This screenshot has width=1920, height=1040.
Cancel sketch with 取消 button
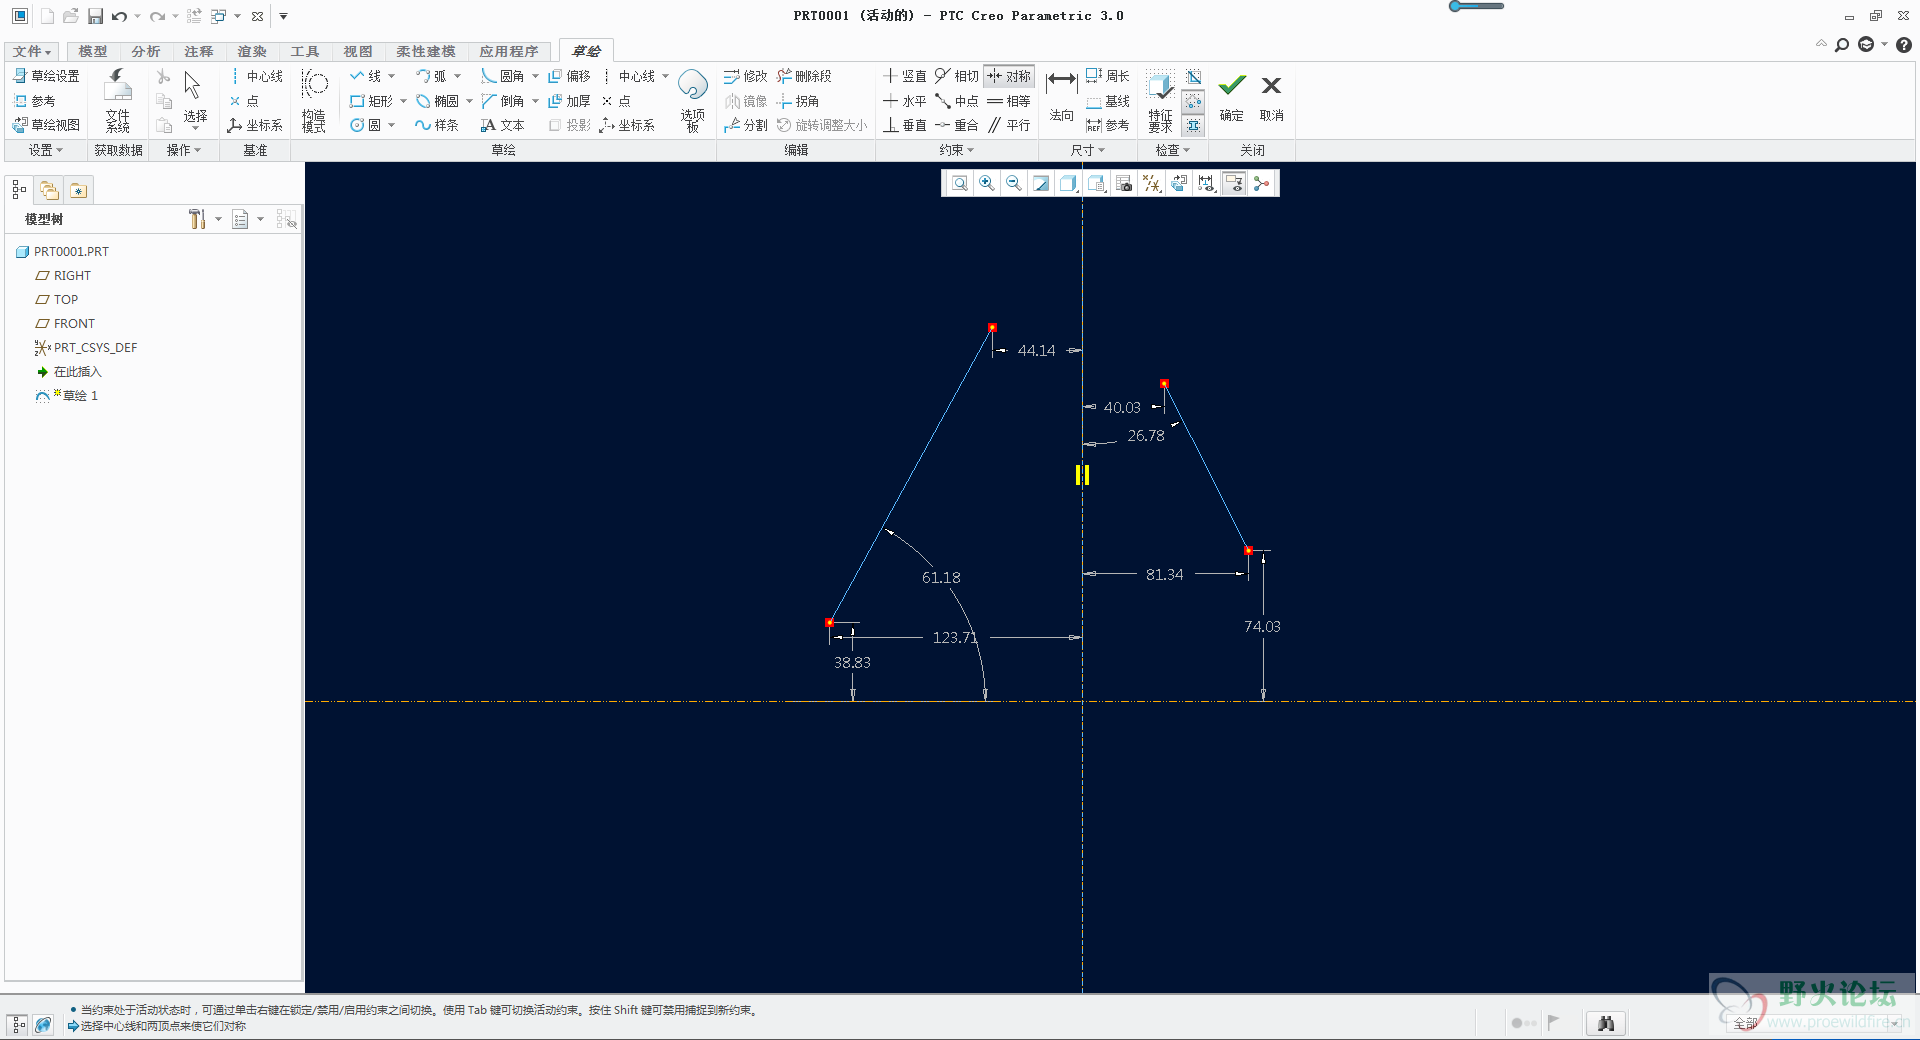pos(1271,98)
